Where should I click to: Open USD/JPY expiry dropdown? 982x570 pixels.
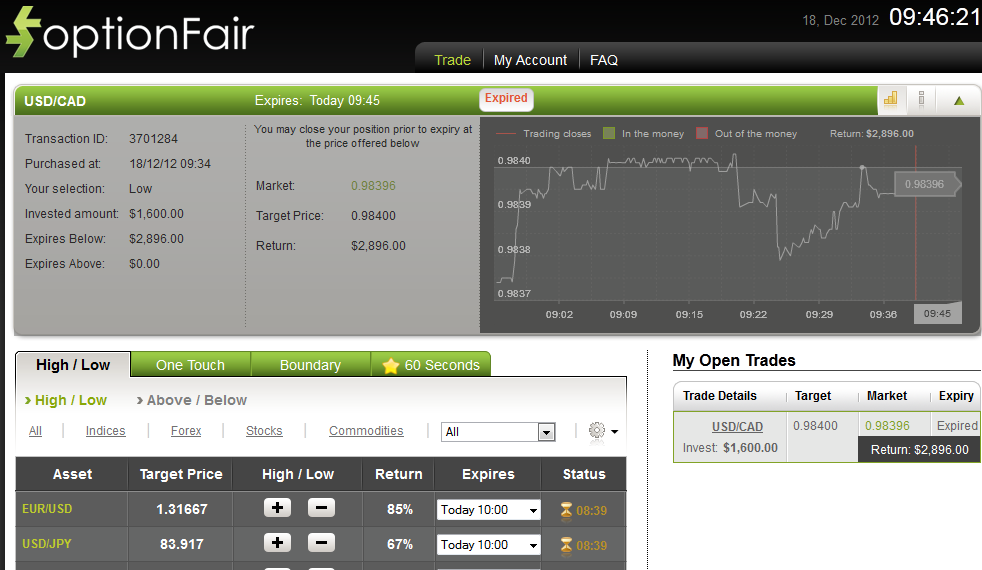pos(488,545)
